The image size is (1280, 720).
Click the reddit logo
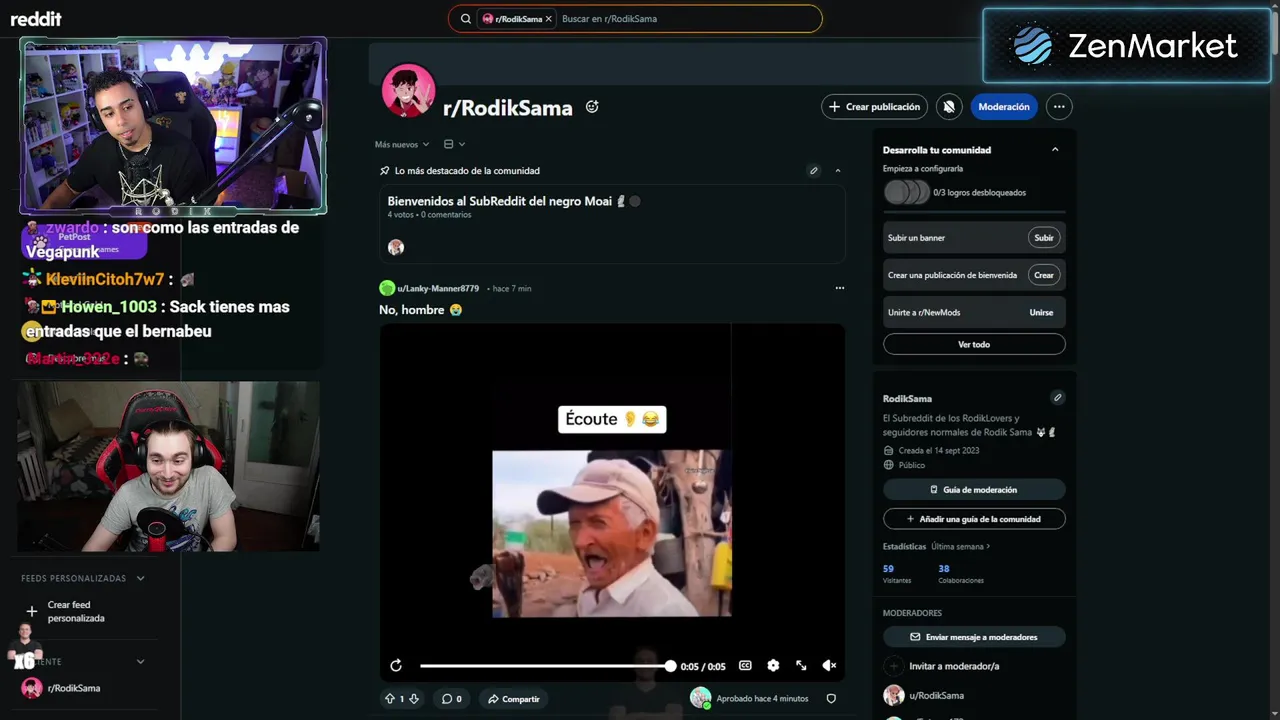(36, 19)
